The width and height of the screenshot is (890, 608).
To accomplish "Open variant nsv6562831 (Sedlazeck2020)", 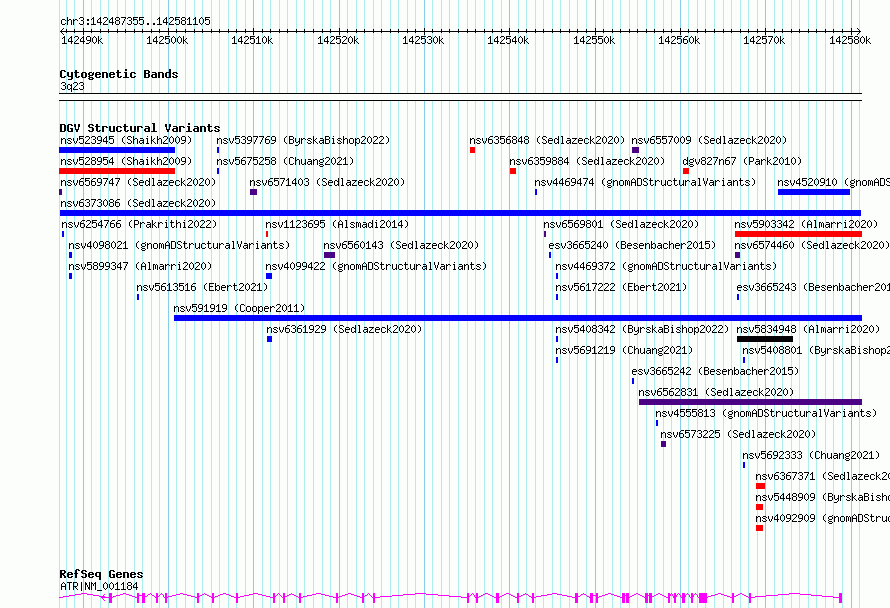I will [x=716, y=392].
